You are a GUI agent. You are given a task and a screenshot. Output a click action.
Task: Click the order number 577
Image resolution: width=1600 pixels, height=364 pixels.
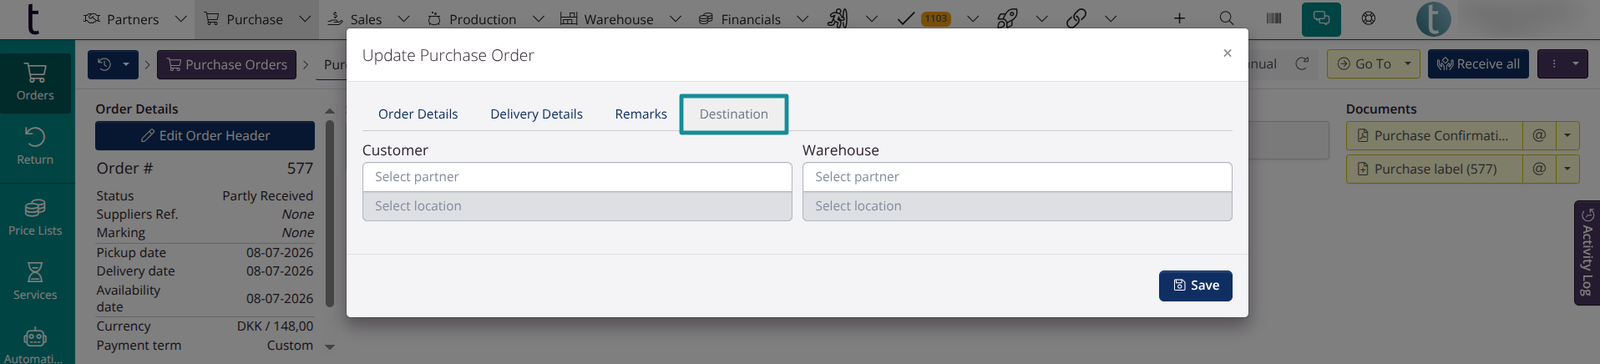pyautogui.click(x=300, y=168)
